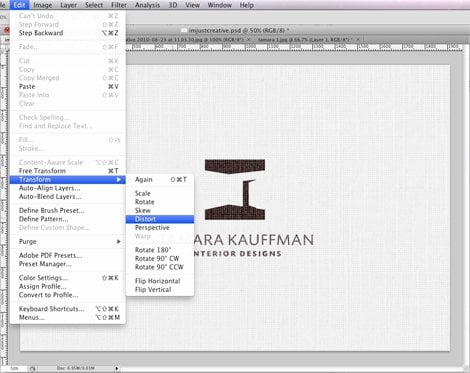Click the imjustcreative.psd window title
Screen dimensions: 470x373
238,31
